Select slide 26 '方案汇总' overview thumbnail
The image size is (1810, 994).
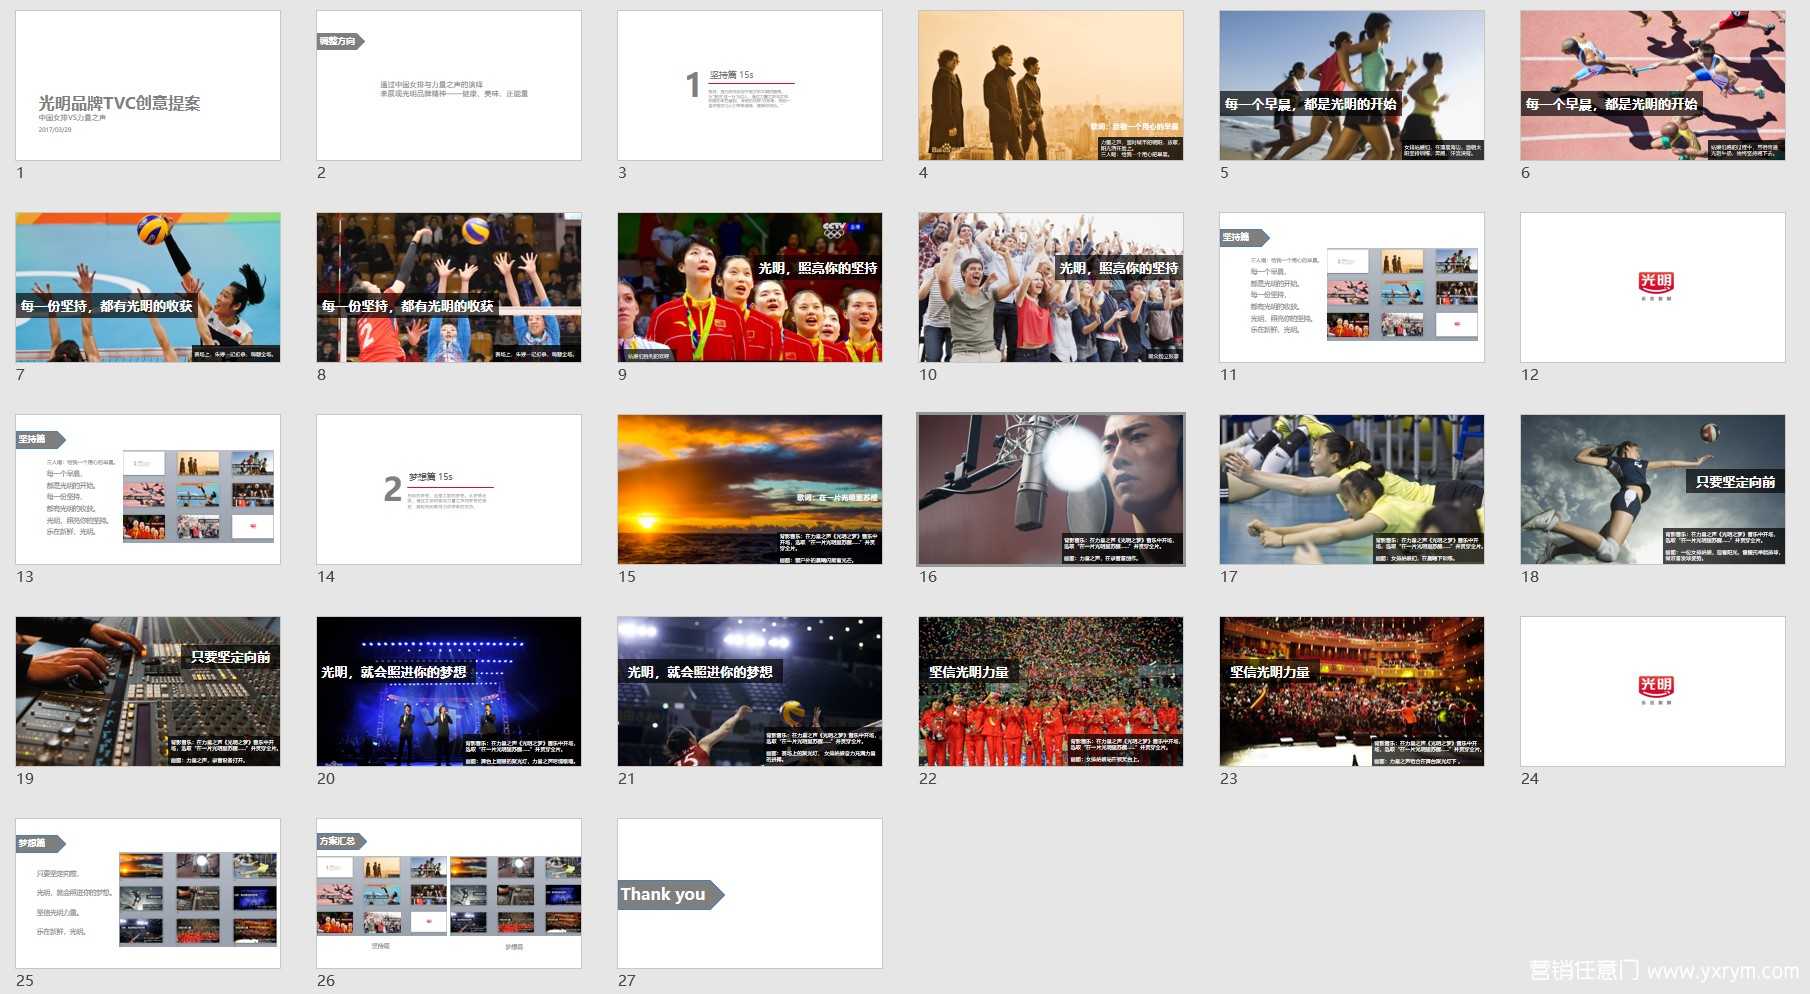449,893
